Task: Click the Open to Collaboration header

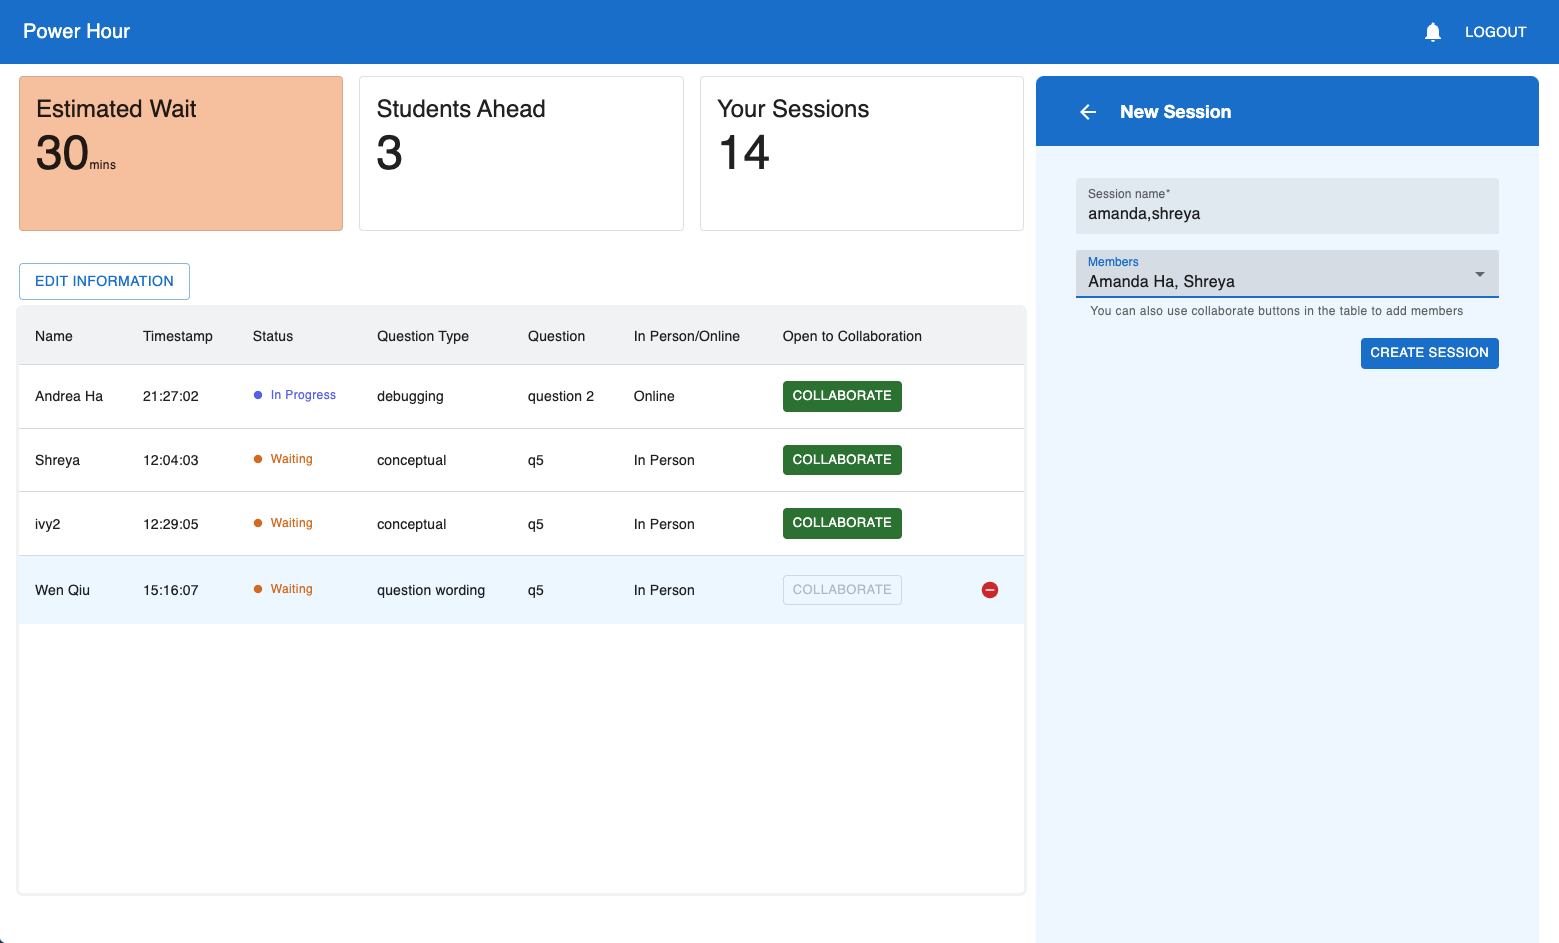Action: point(852,336)
